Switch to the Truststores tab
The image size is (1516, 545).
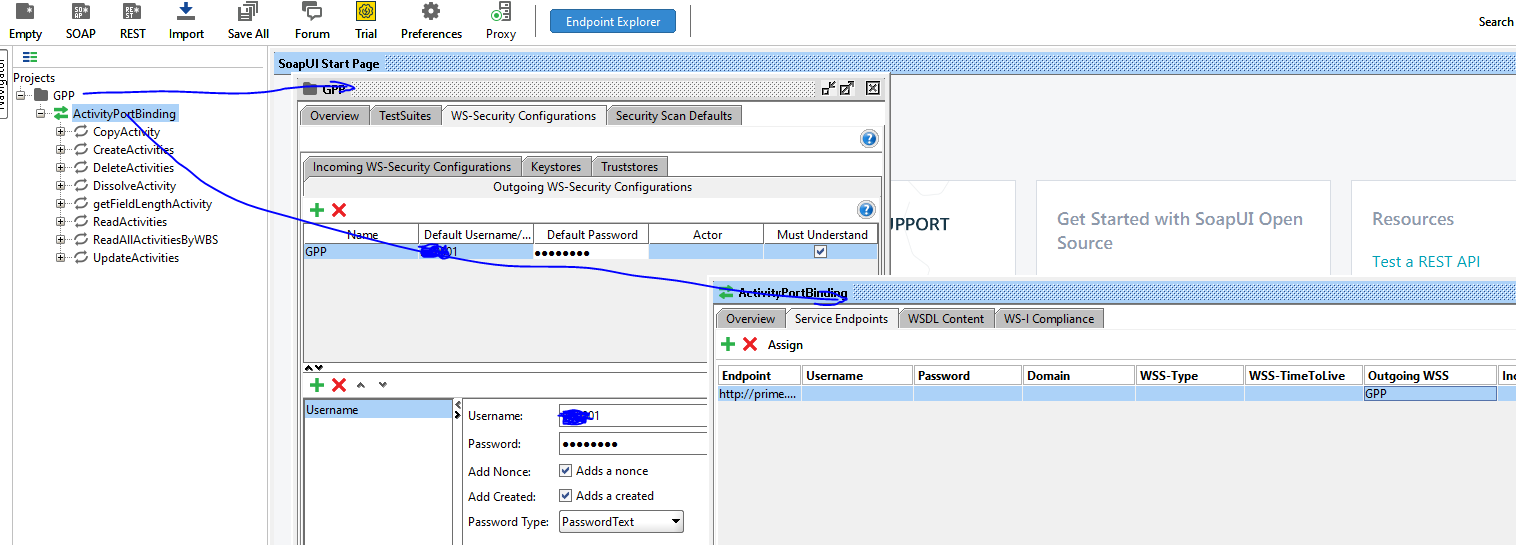(x=629, y=166)
